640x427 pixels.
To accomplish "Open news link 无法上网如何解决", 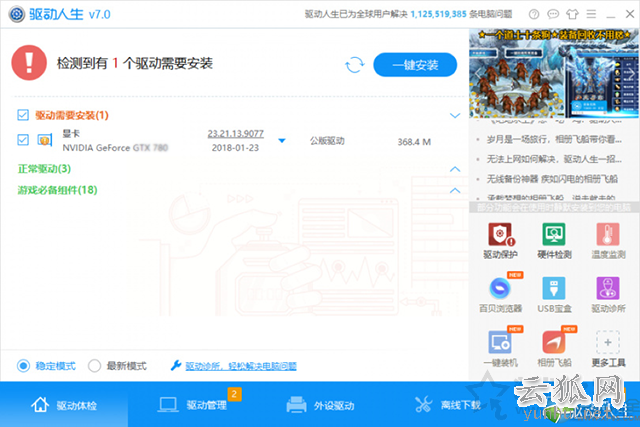I will click(x=554, y=159).
